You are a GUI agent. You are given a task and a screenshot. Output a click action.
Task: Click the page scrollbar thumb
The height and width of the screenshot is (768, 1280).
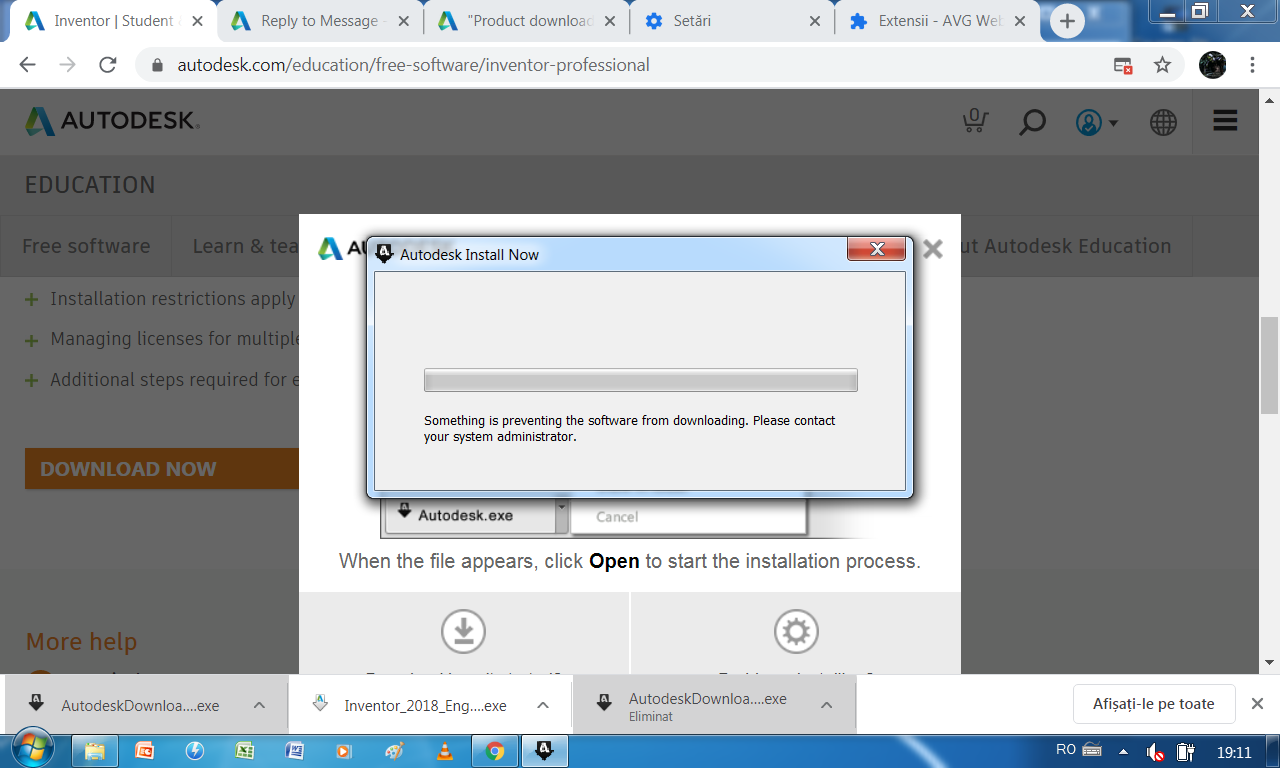(1270, 364)
